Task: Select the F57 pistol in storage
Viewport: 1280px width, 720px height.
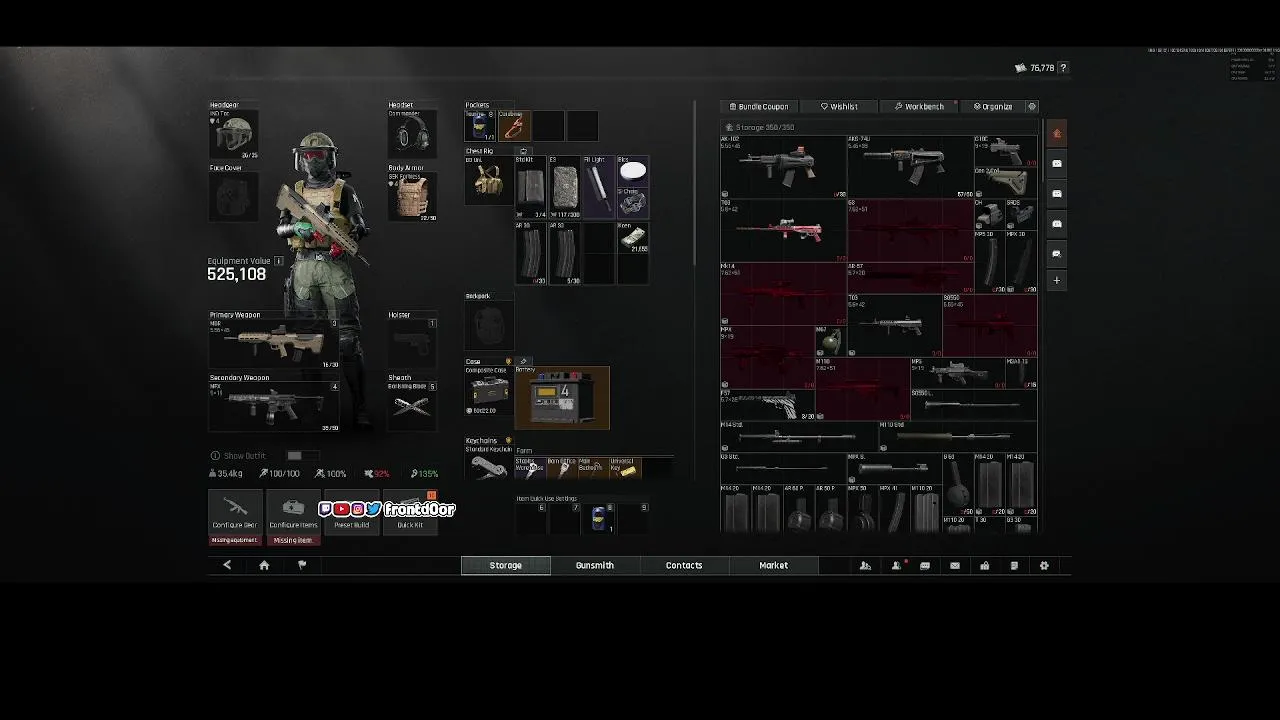Action: pyautogui.click(x=767, y=404)
